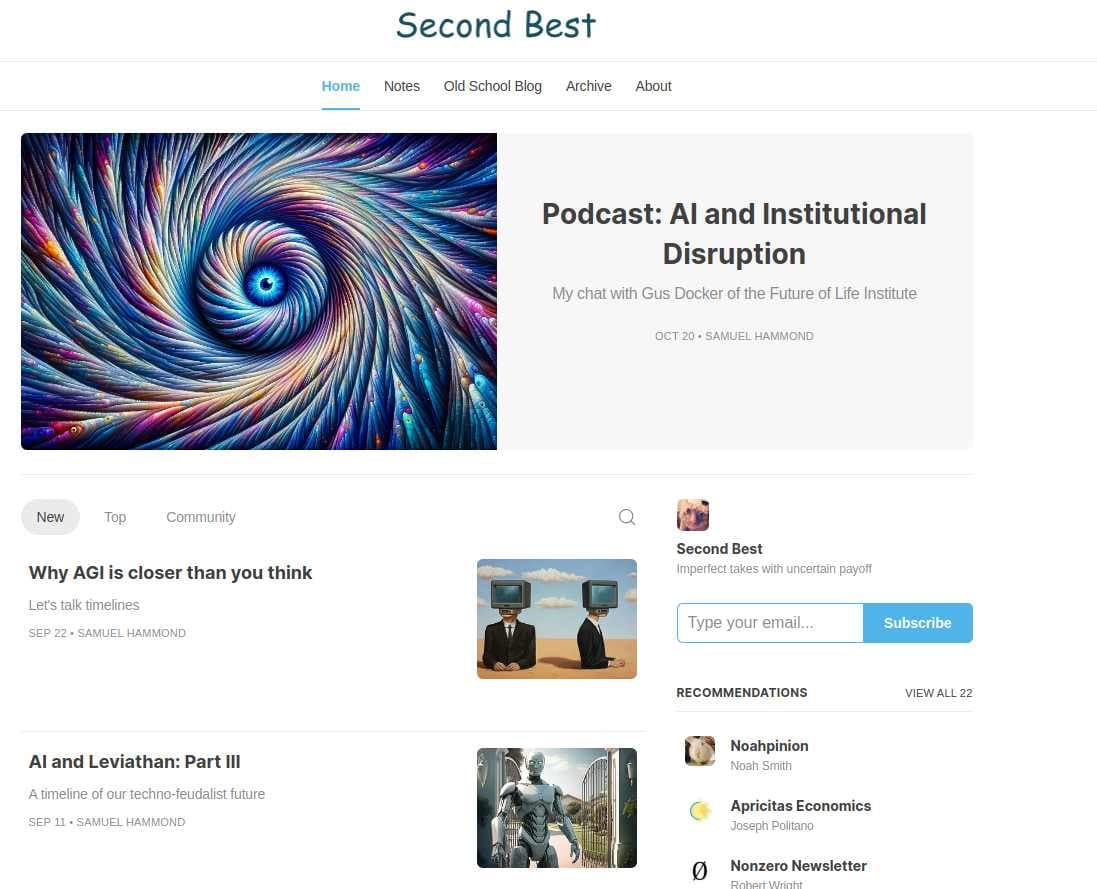Switch to the Notes tab

coord(402,86)
